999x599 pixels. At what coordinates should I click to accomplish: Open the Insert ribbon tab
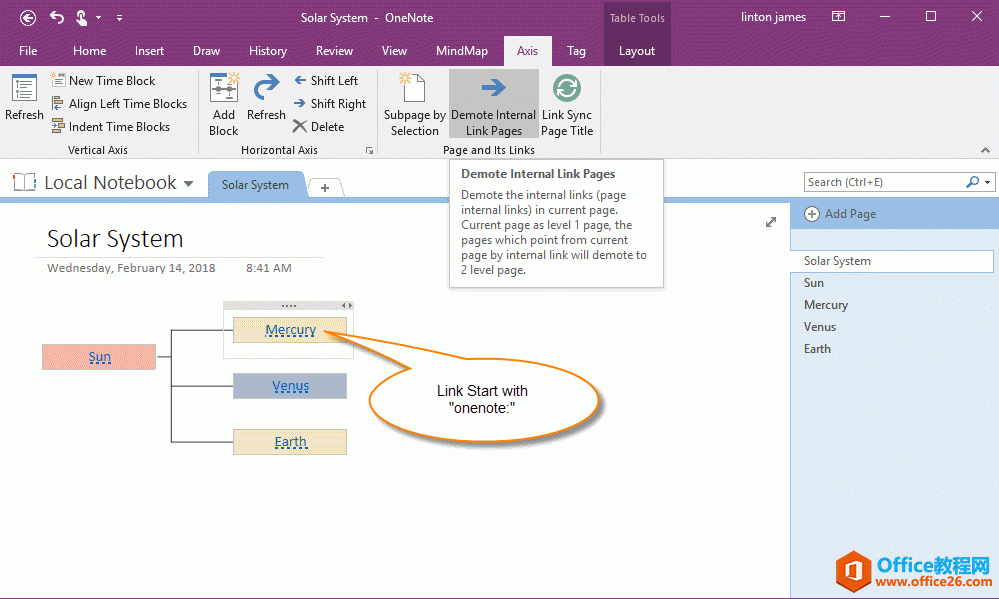[150, 51]
